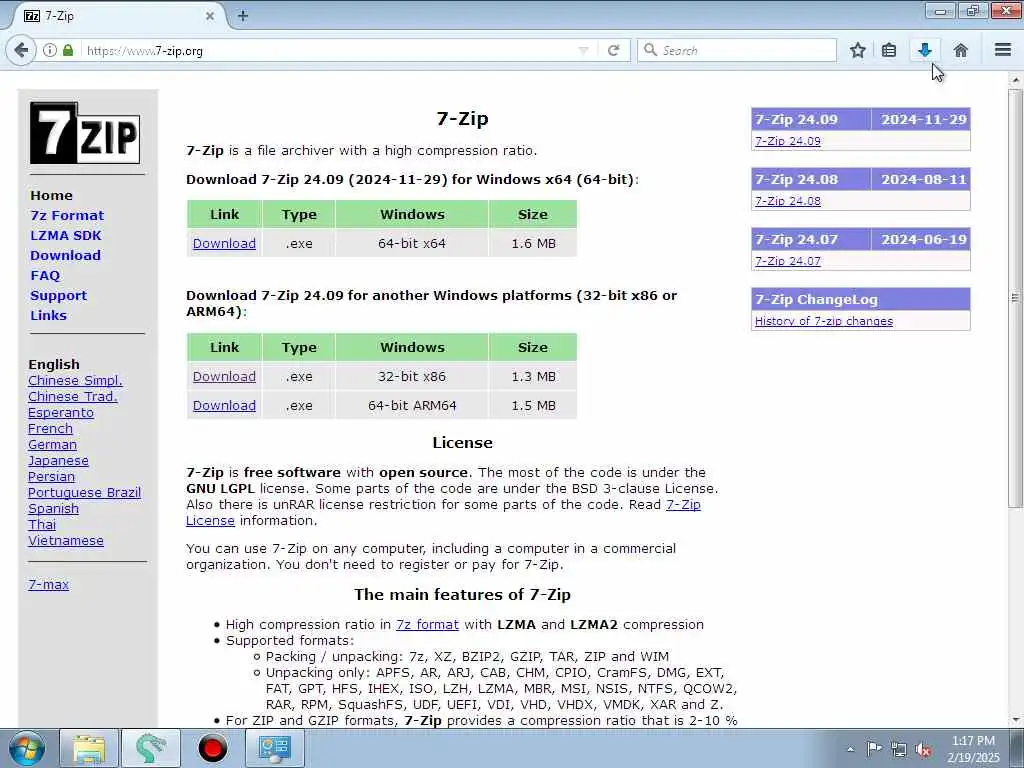Screen dimensions: 1024x768
Task: Click the Action Center flag icon
Action: [x=874, y=749]
